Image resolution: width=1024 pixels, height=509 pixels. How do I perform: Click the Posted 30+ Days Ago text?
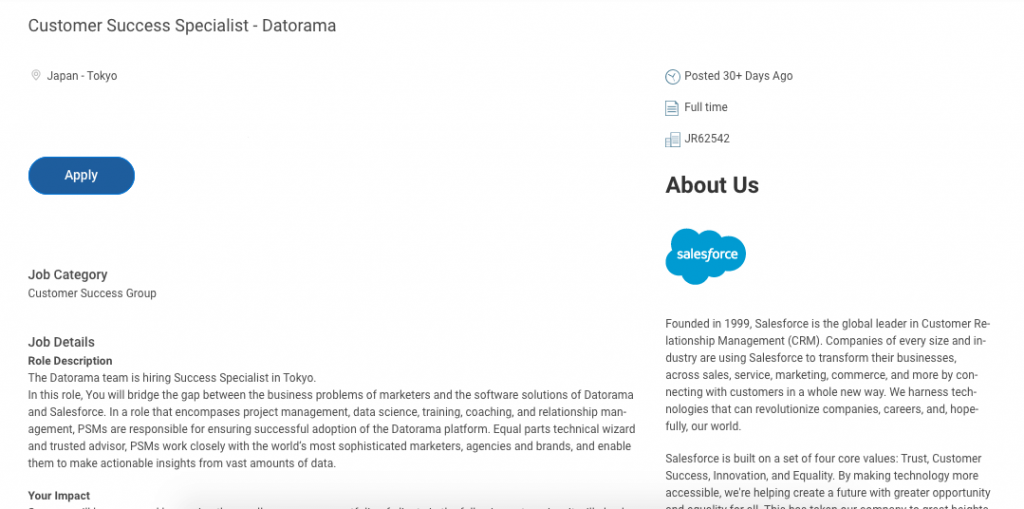[738, 76]
